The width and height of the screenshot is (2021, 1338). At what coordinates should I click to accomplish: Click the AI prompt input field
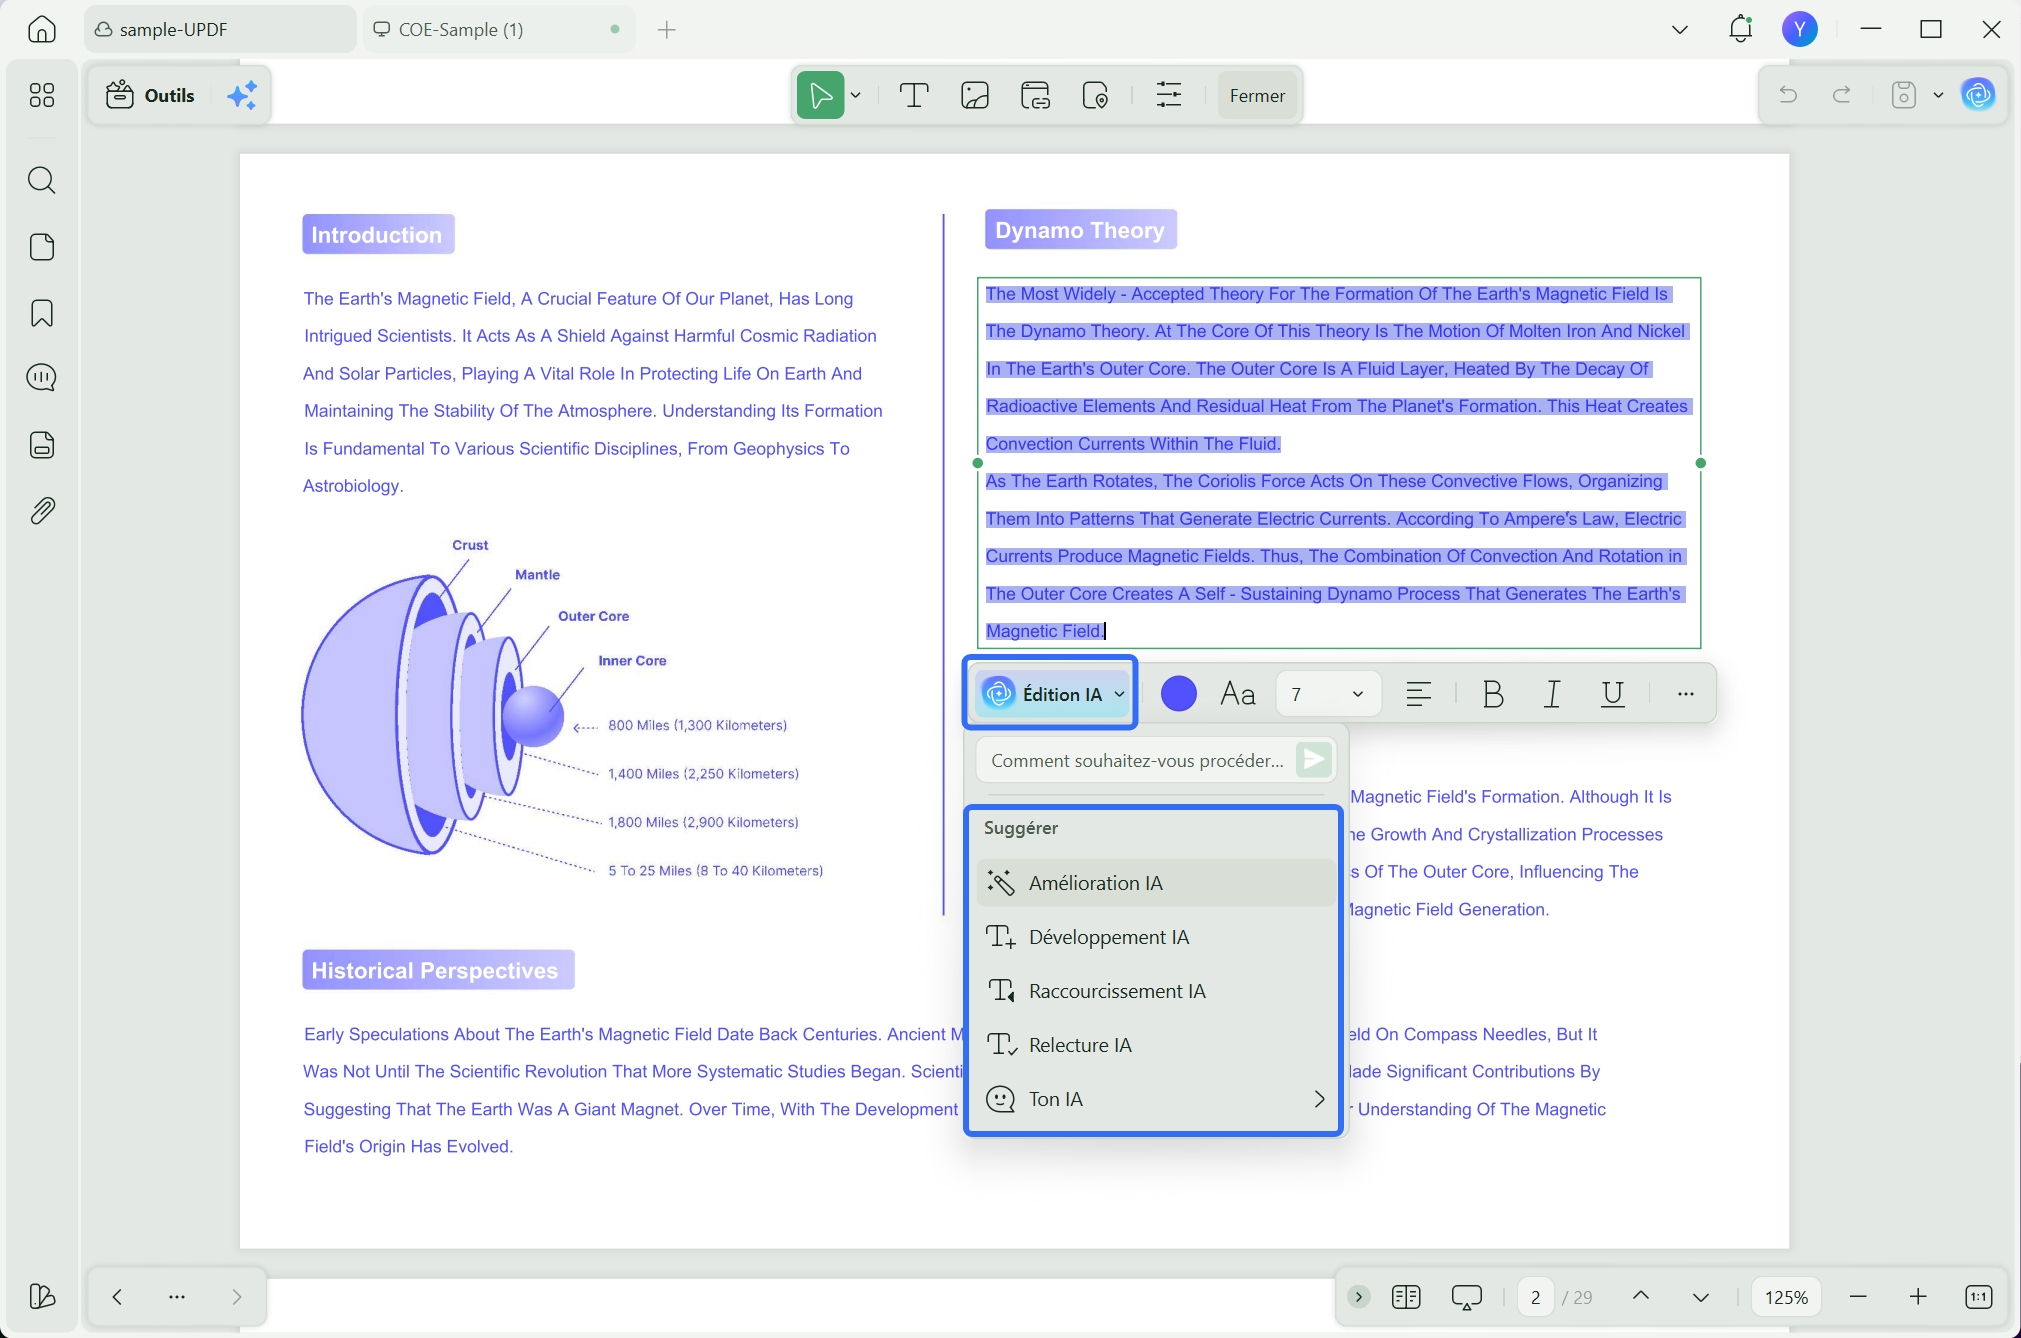(x=1137, y=761)
